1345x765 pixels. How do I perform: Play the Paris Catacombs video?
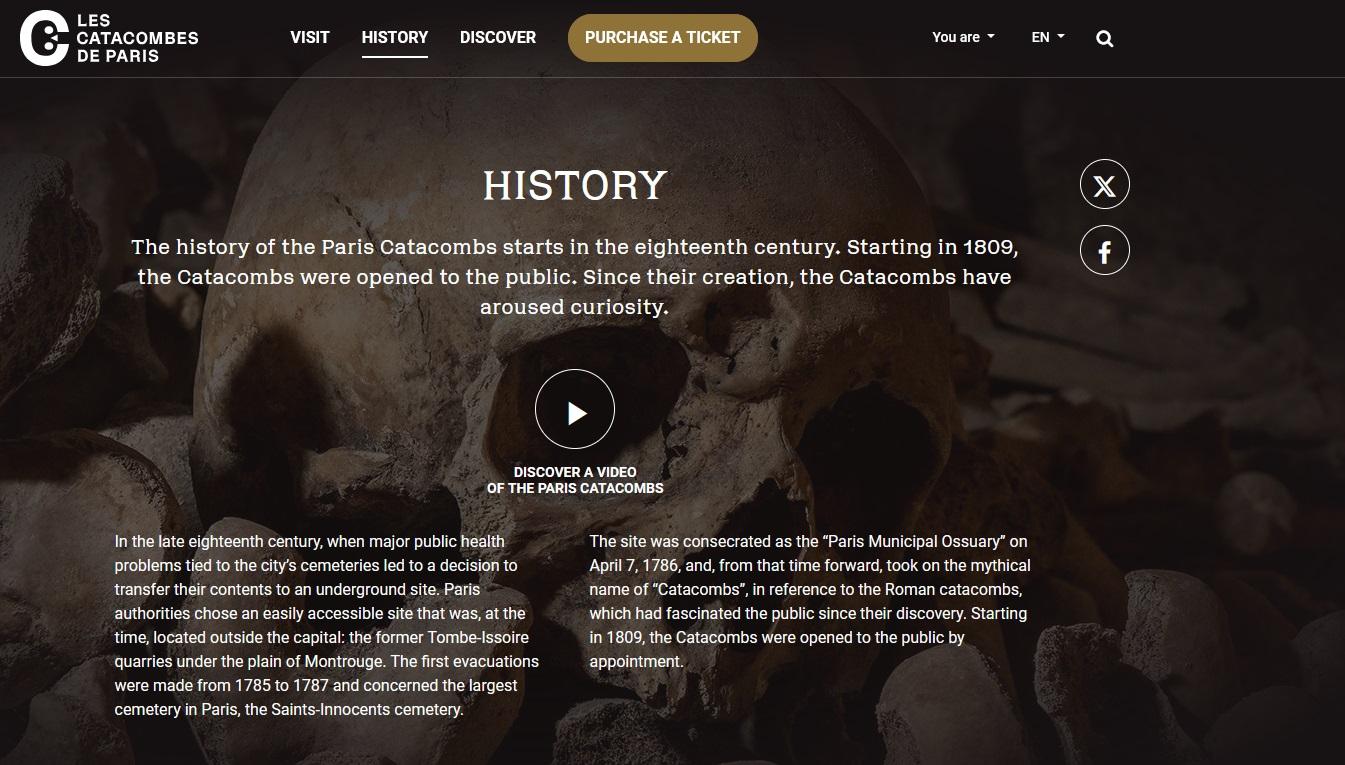coord(575,410)
